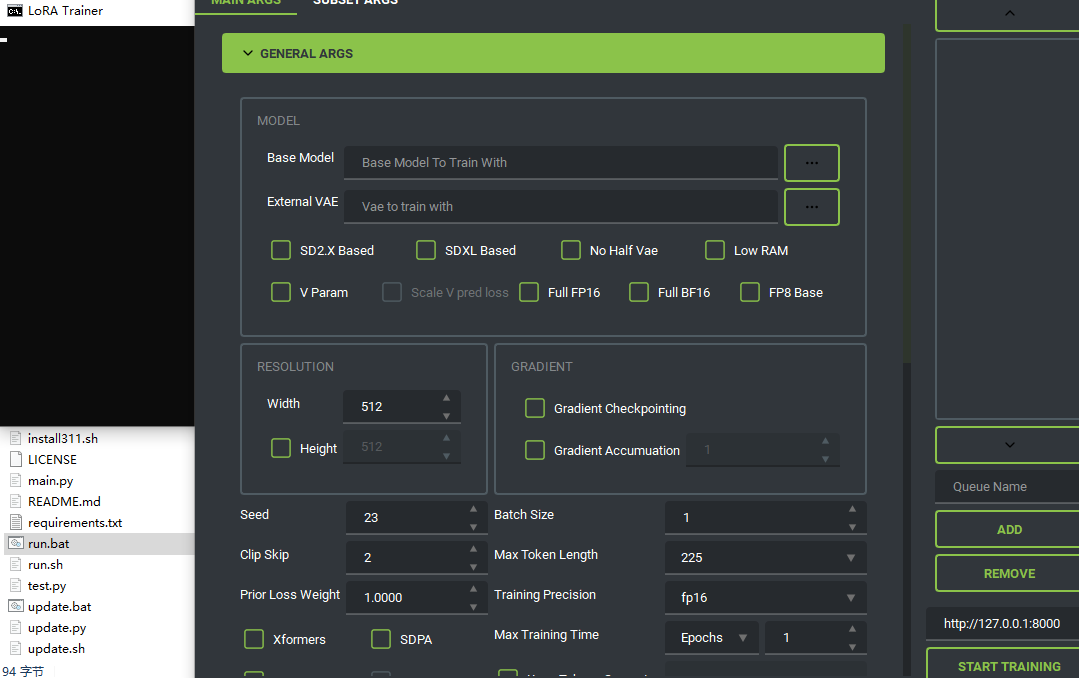This screenshot has height=678, width=1079.
Task: Switch to the Subset Args tab
Action: point(355,3)
